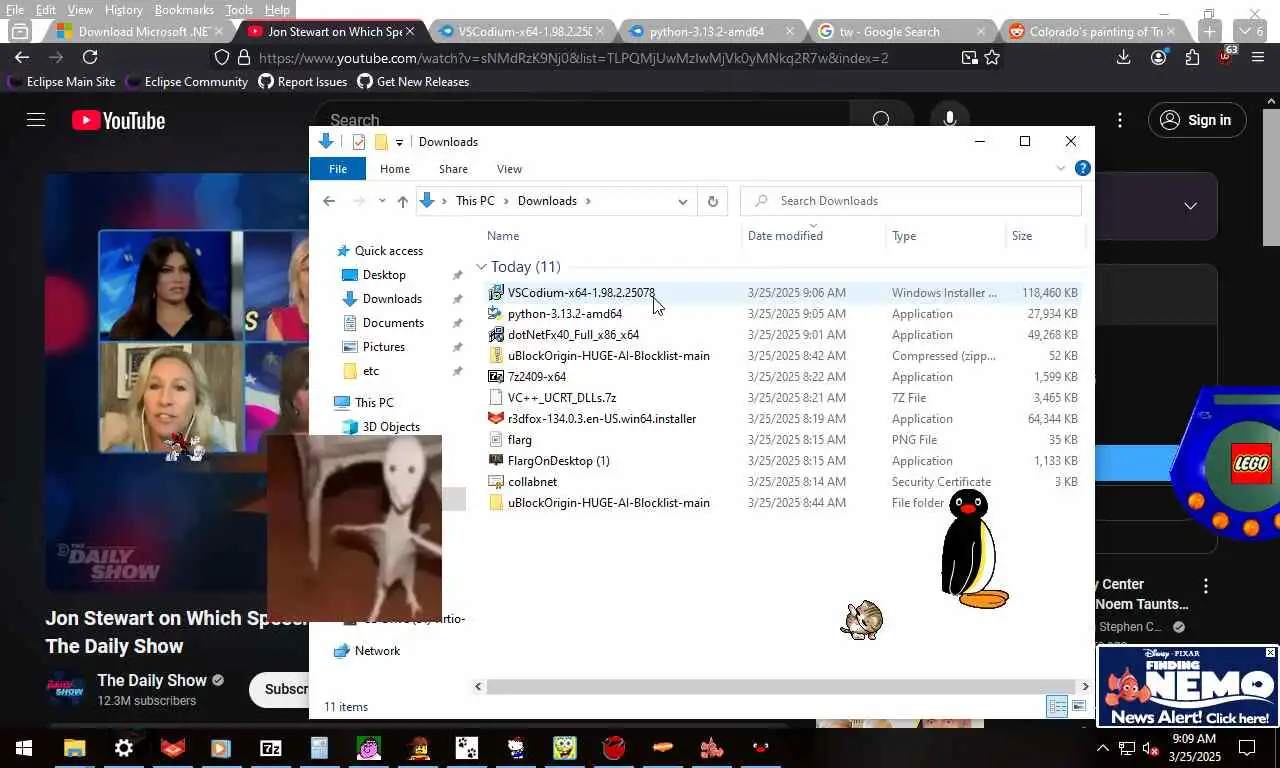Reload the browser page
This screenshot has height=768, width=1280.
90,58
